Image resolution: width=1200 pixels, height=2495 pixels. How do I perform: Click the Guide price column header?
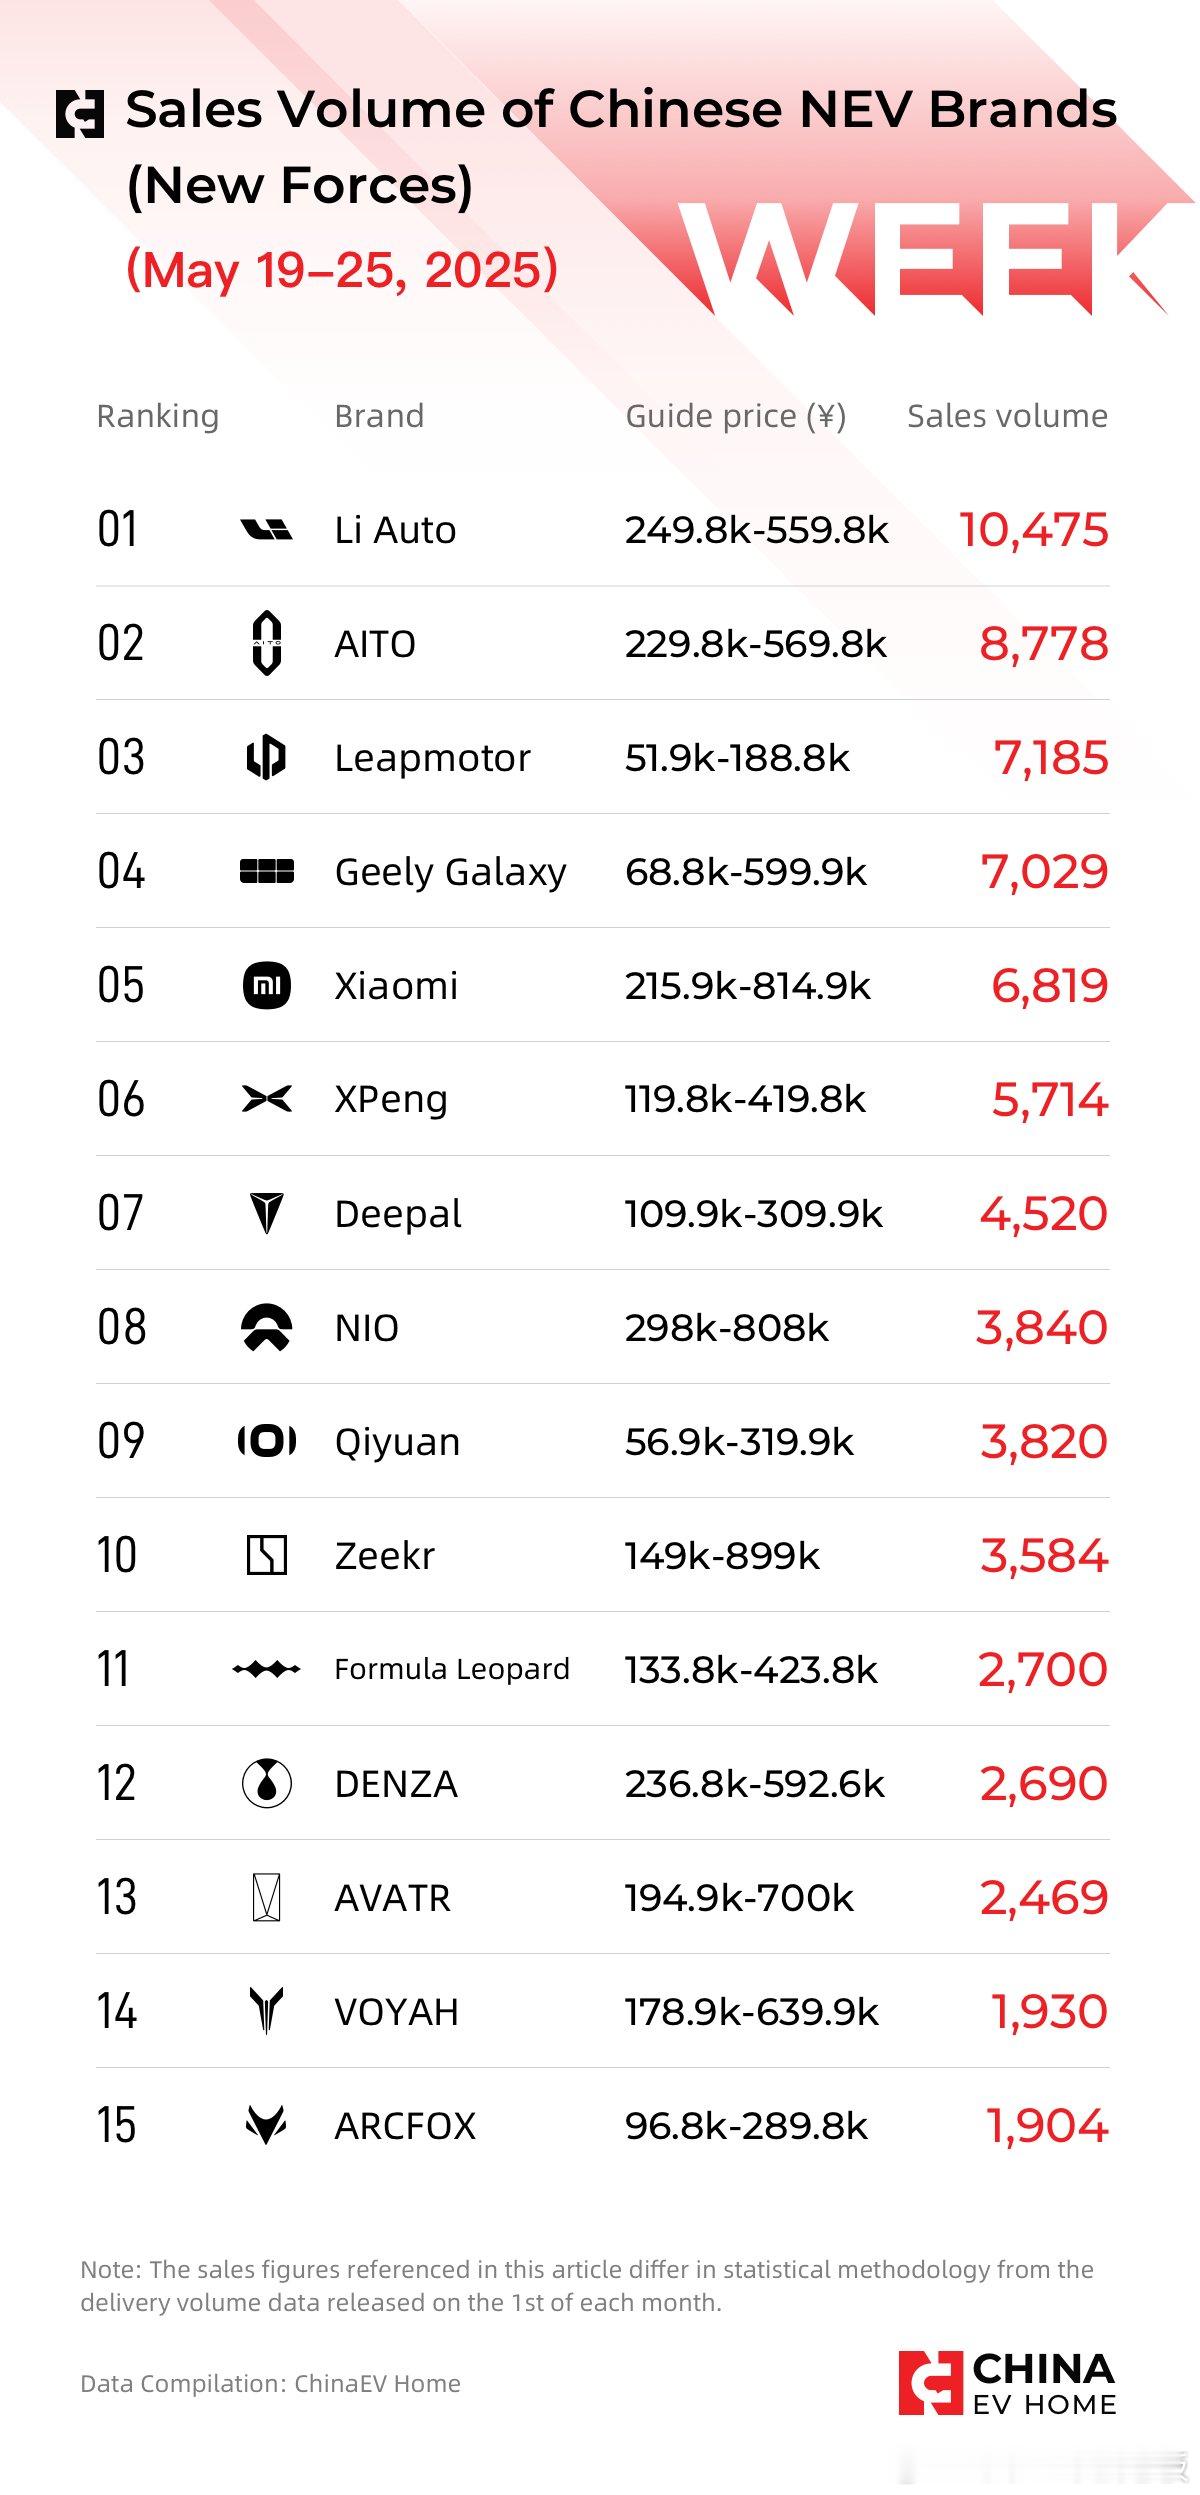point(736,416)
